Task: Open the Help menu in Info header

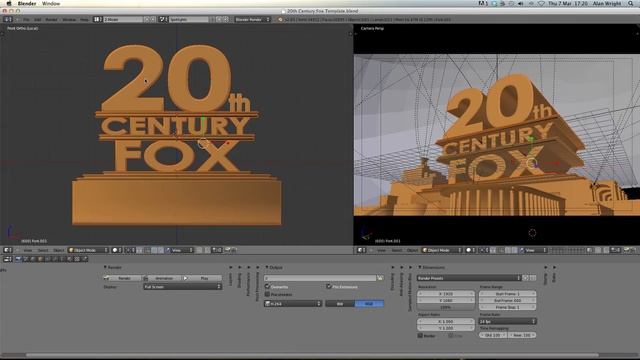Action: tap(84, 19)
